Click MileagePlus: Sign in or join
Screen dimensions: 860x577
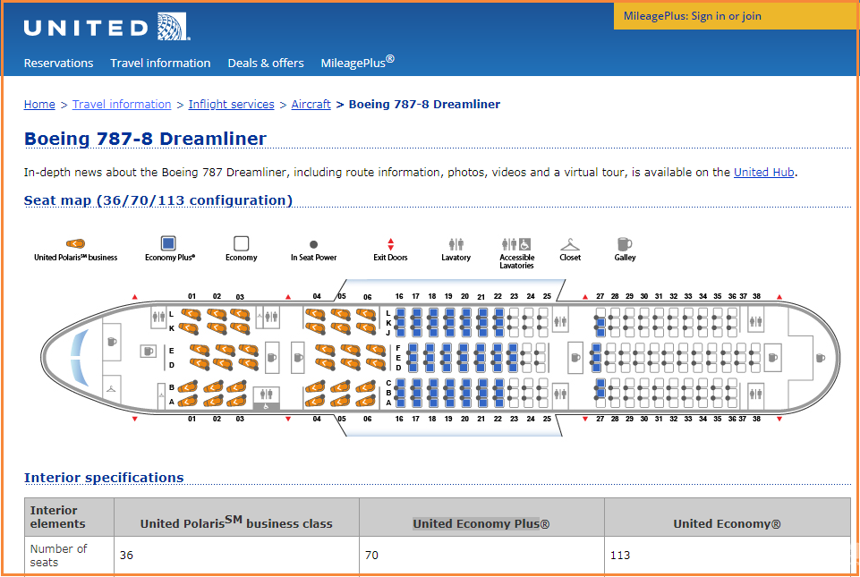pos(692,16)
